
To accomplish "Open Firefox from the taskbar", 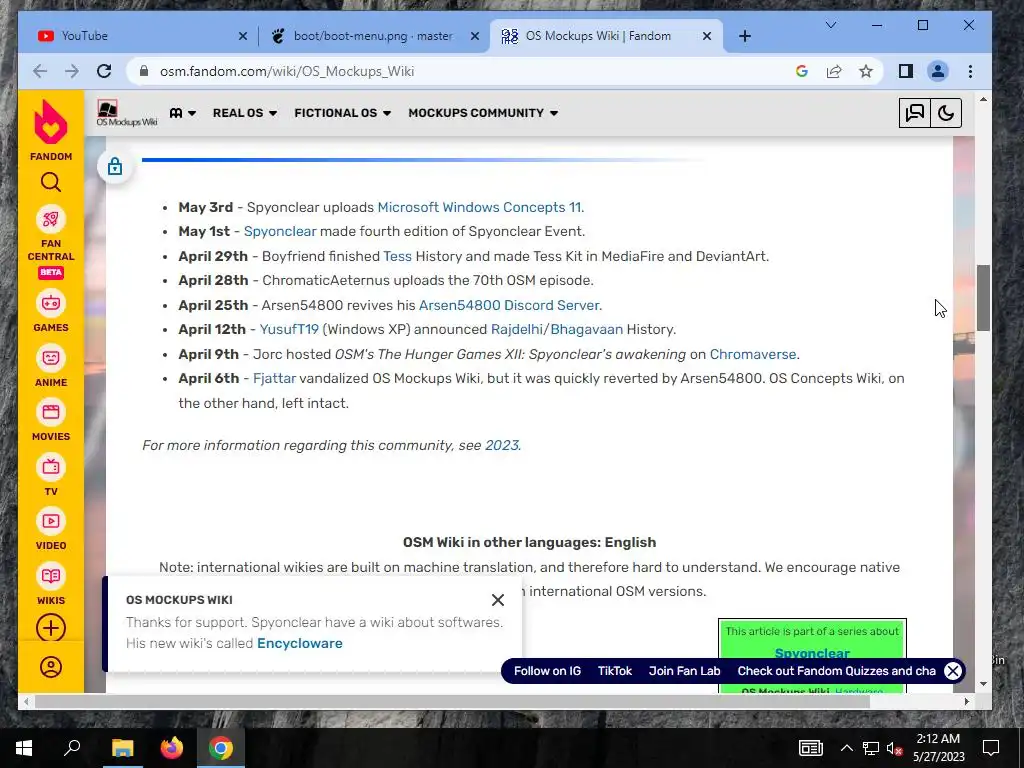I will pos(172,748).
